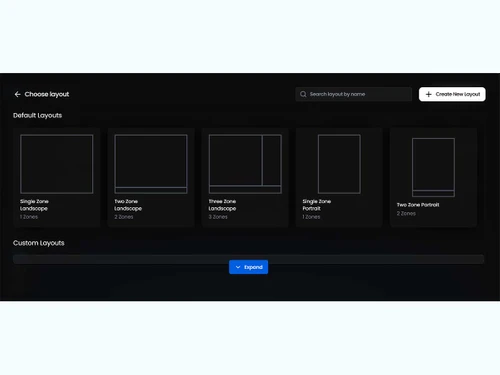Click the Two Zone Landscape title
The height and width of the screenshot is (375, 500).
click(128, 205)
